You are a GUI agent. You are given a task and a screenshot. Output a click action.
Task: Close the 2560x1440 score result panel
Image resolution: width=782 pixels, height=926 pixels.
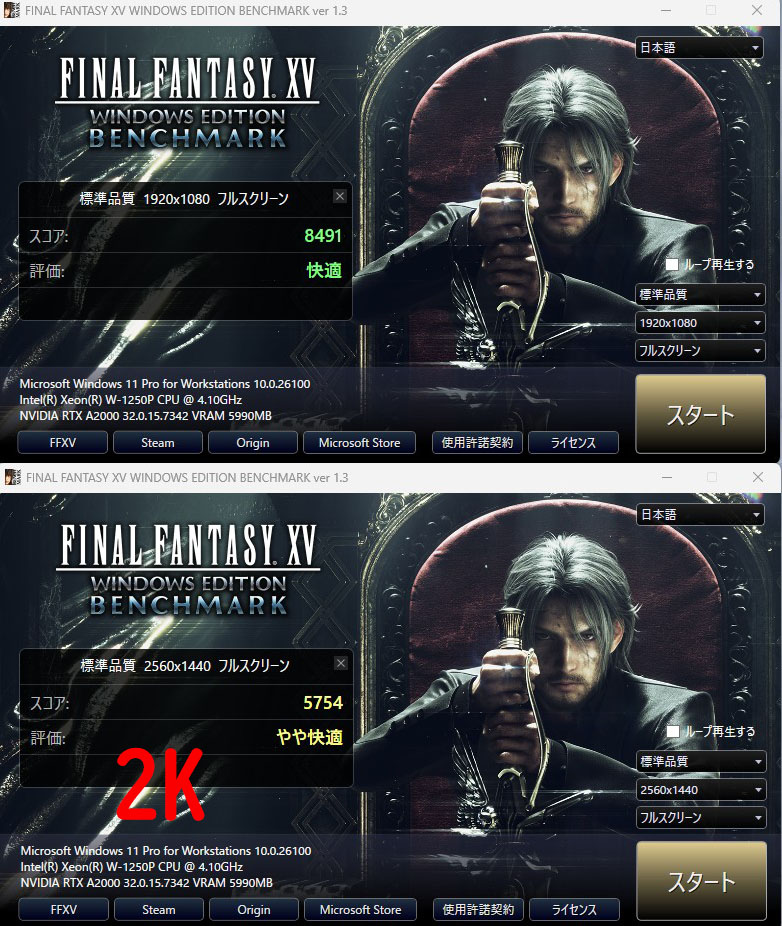tap(341, 663)
